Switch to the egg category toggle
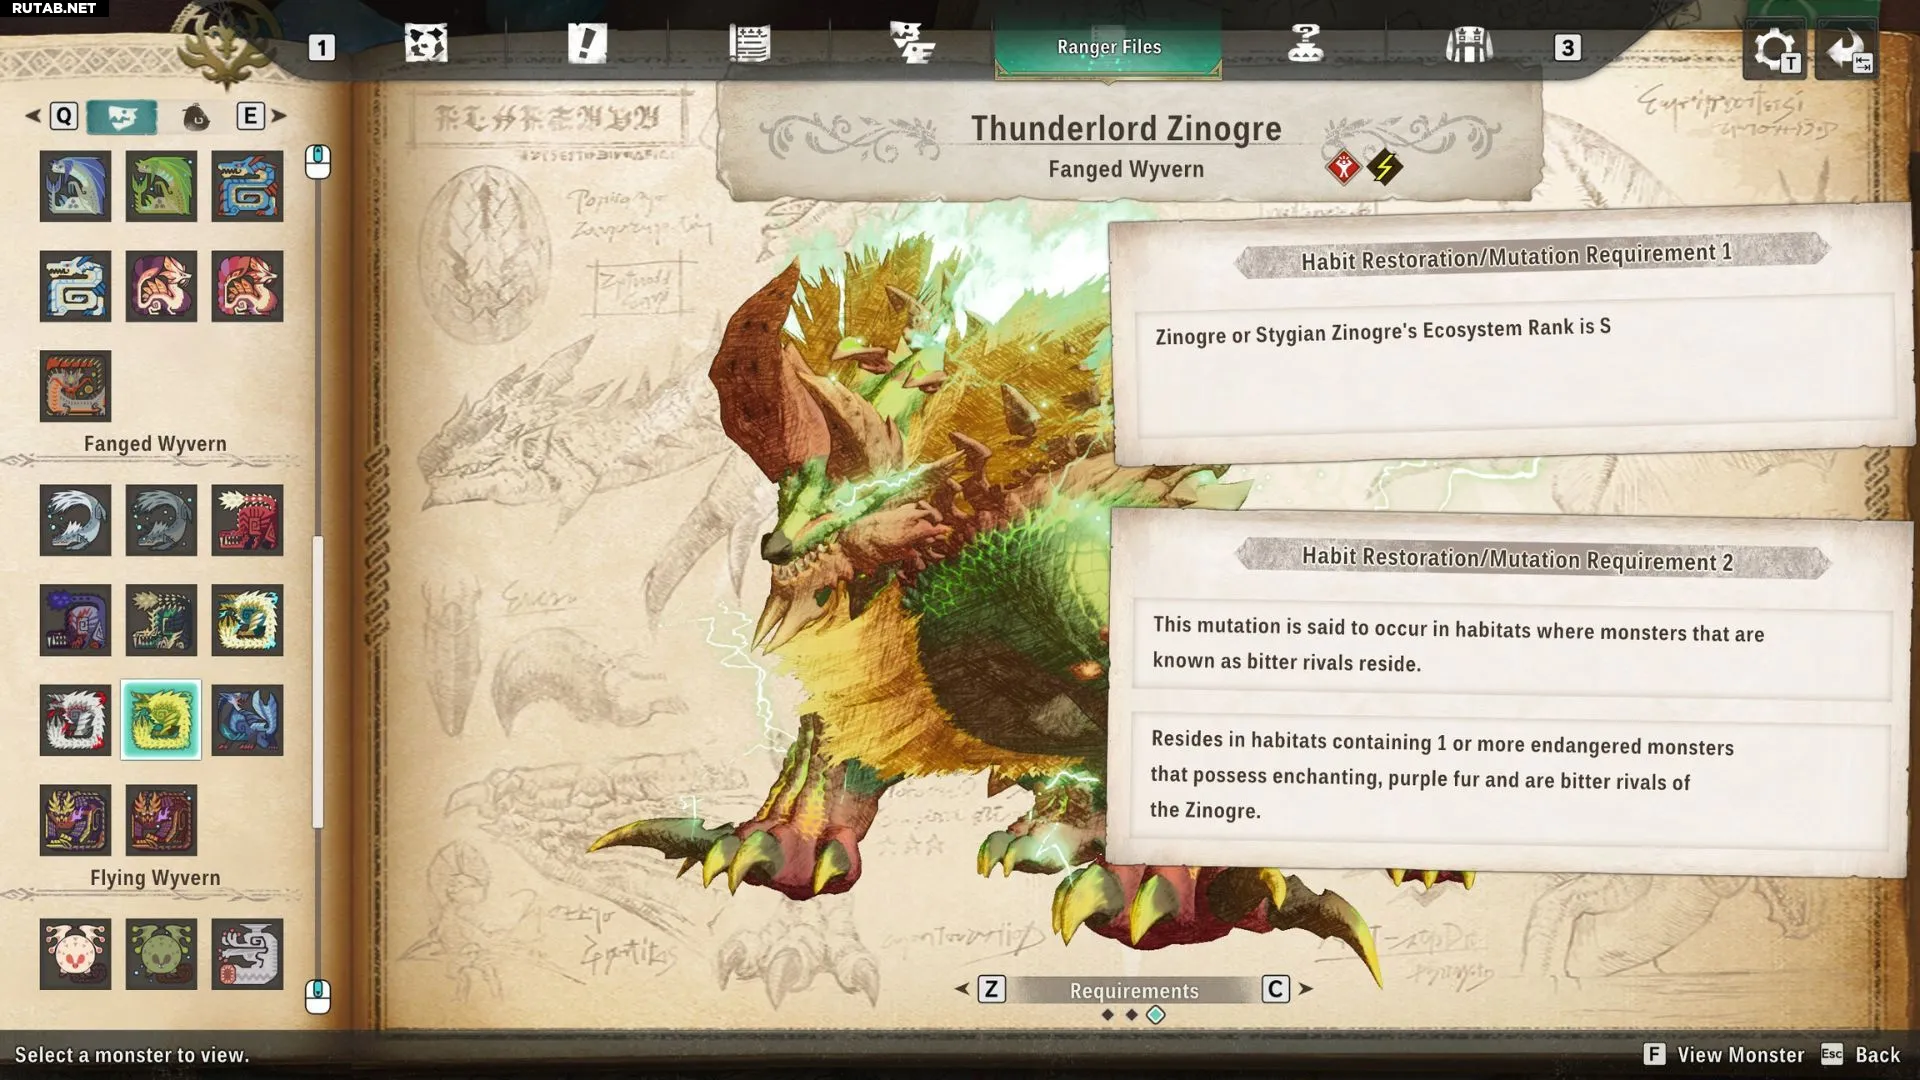 point(196,117)
